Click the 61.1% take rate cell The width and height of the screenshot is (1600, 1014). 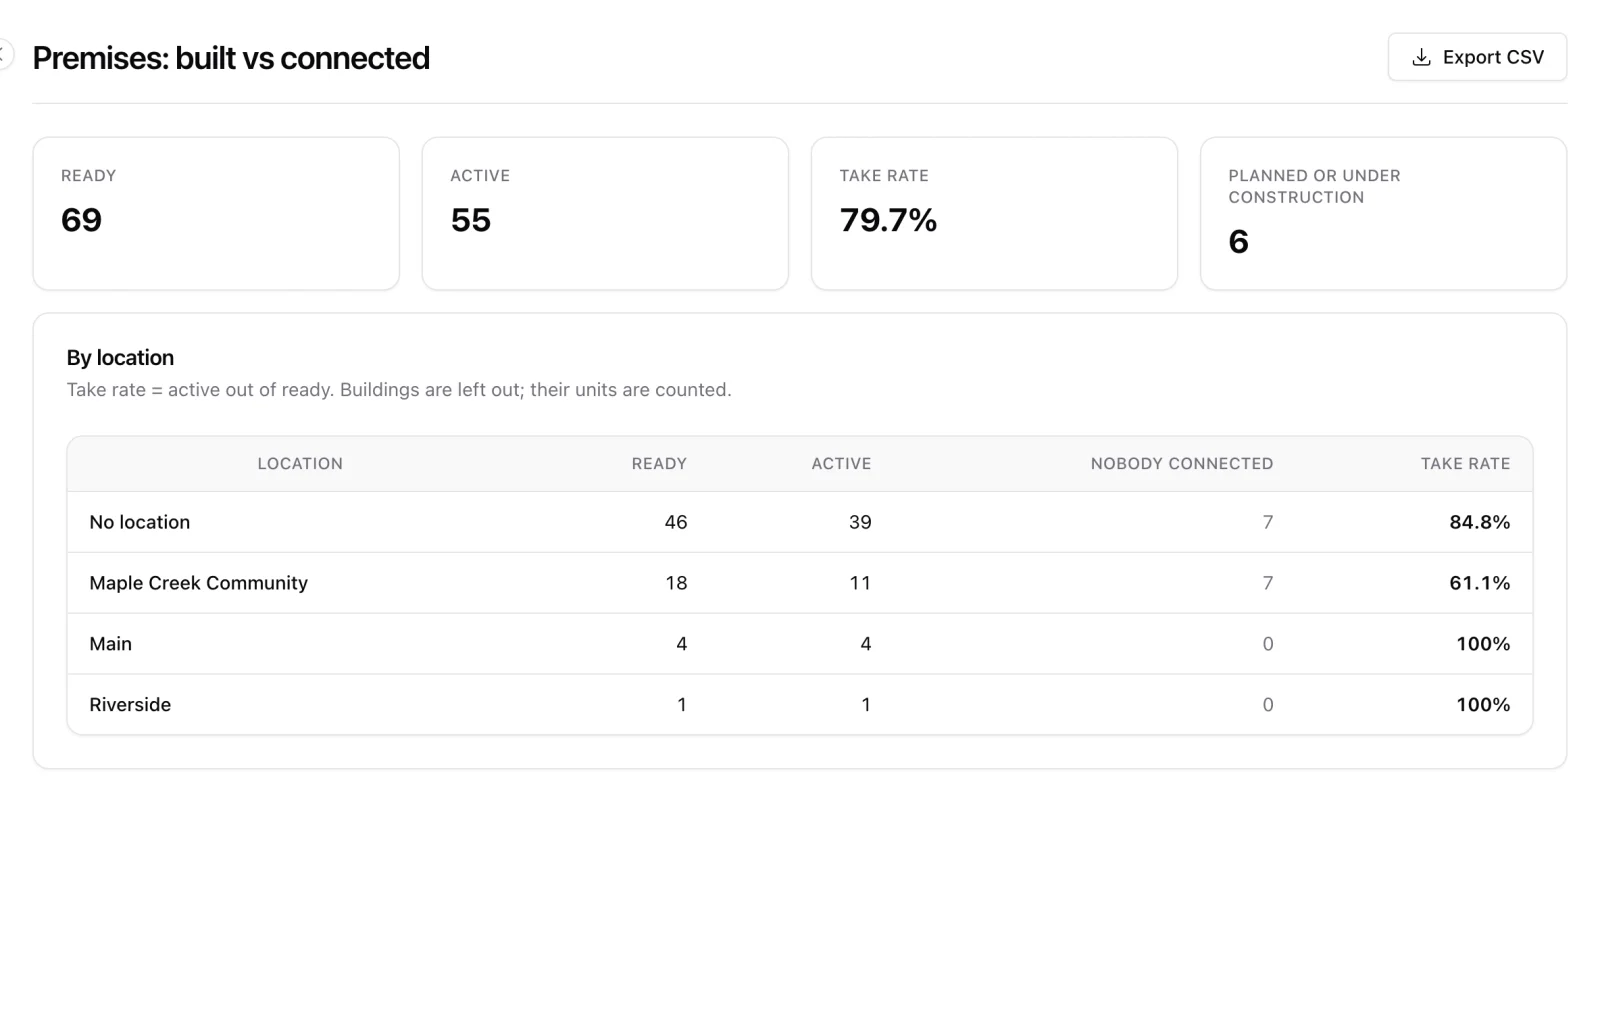click(x=1480, y=583)
